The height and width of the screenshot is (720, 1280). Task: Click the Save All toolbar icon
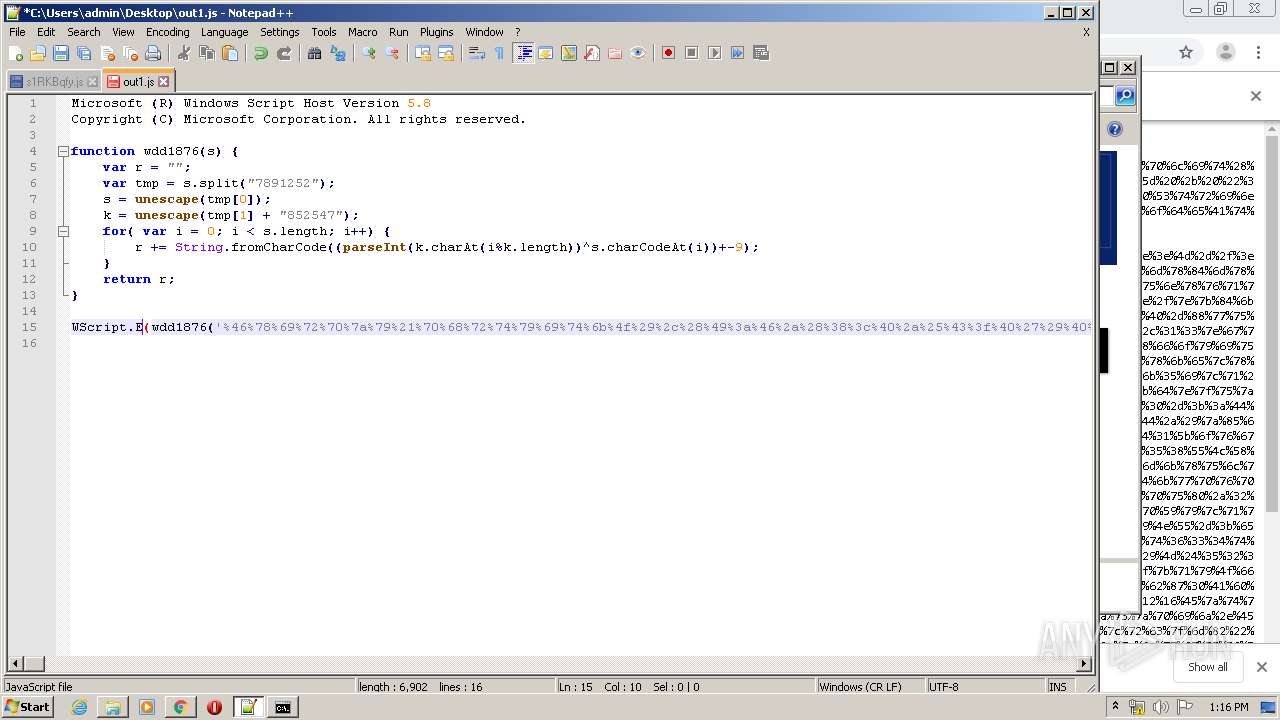(x=84, y=53)
